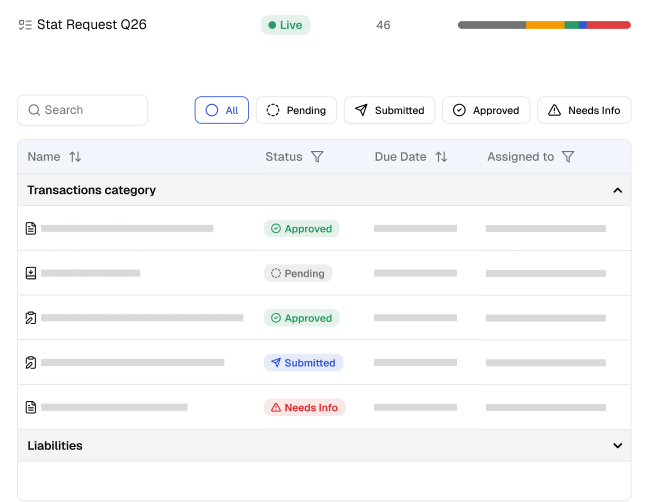Click the Transactions category heading text
649x502 pixels.
tap(91, 190)
